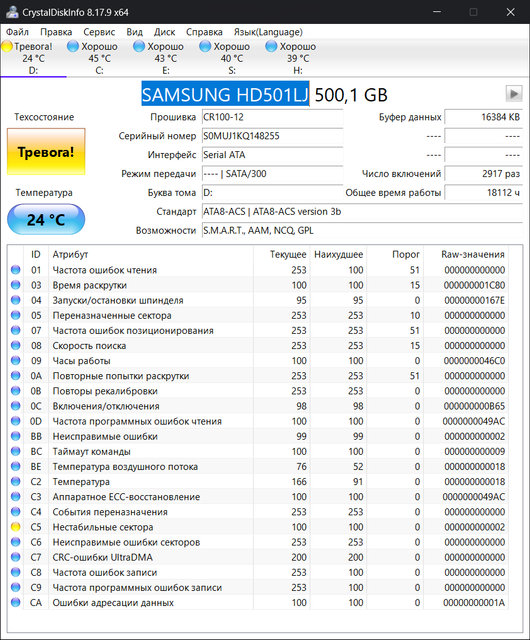This screenshot has height=640, width=530.
Task: Click status icon for attribute 0D
Action: (16, 421)
